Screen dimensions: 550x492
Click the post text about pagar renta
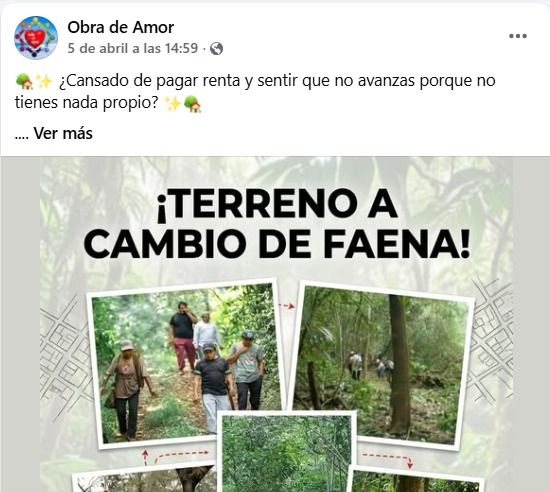(x=255, y=92)
